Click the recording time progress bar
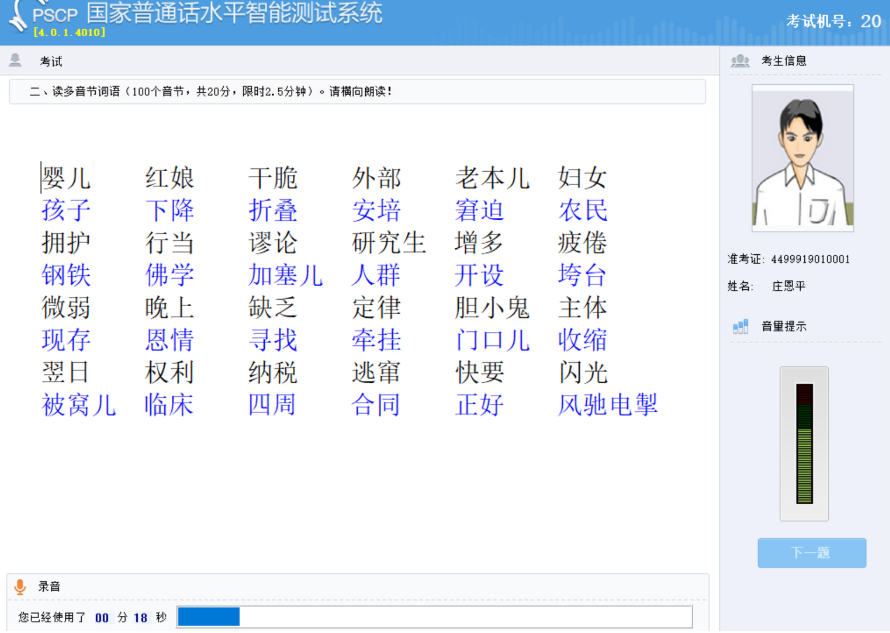This screenshot has height=633, width=890. coord(434,617)
